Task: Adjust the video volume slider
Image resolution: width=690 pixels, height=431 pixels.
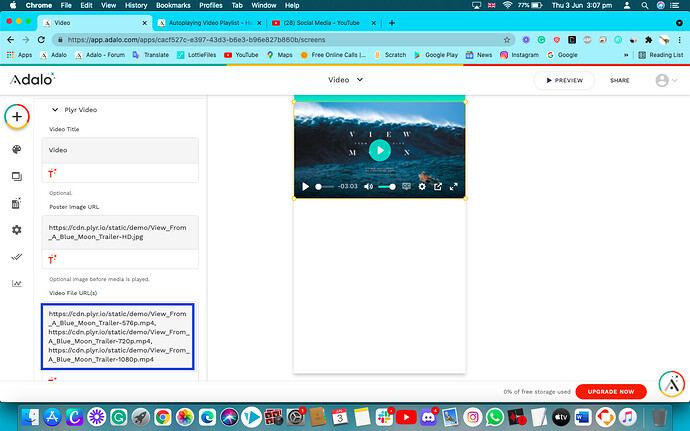Action: click(x=387, y=187)
